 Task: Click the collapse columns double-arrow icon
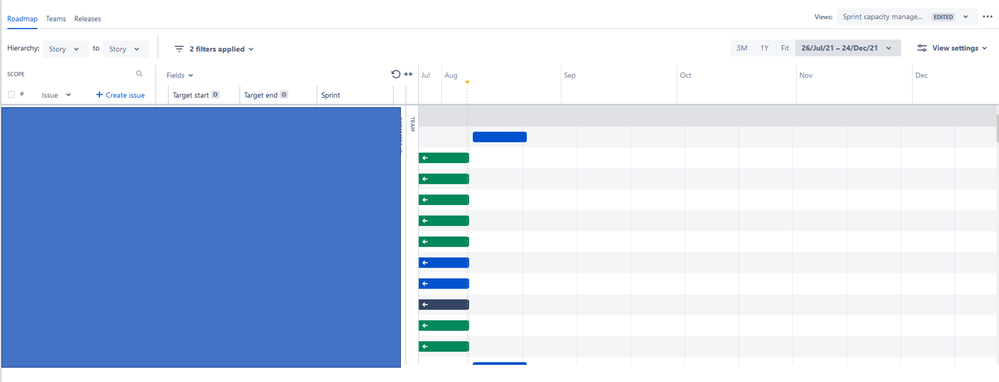[409, 74]
